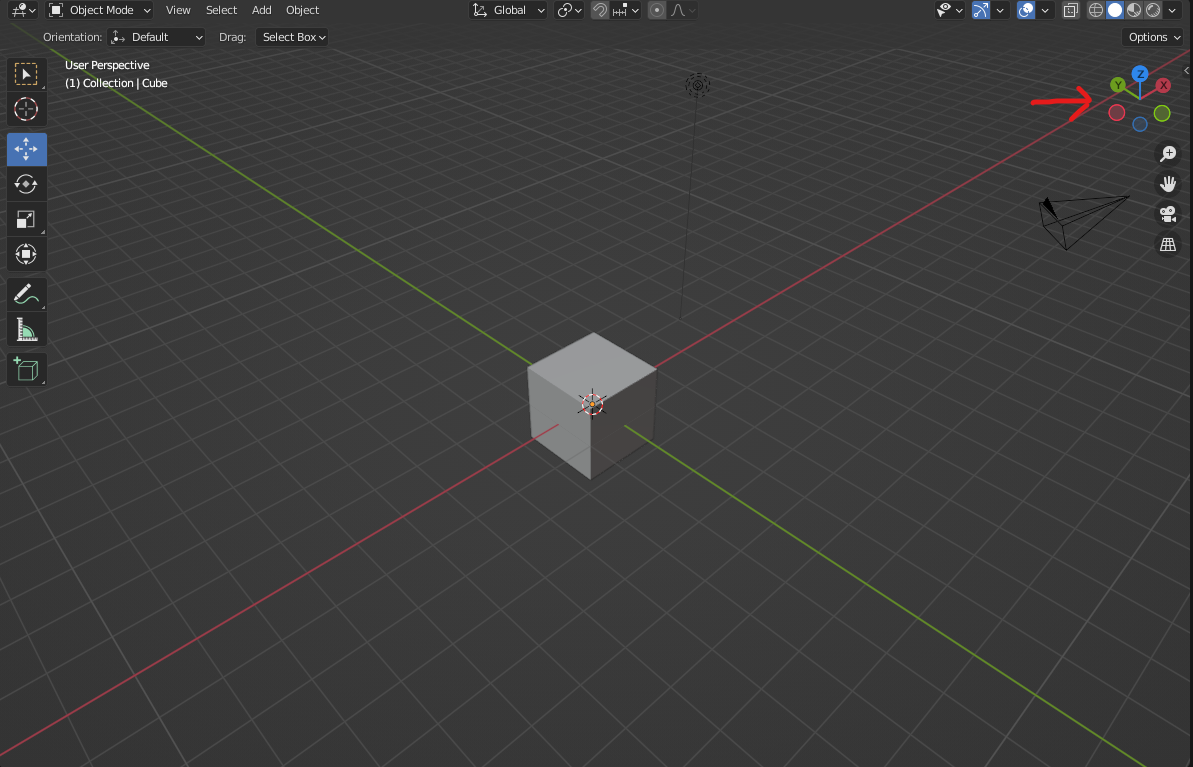Image resolution: width=1193 pixels, height=767 pixels.
Task: Click the "User Perspective" text
Action: (107, 65)
